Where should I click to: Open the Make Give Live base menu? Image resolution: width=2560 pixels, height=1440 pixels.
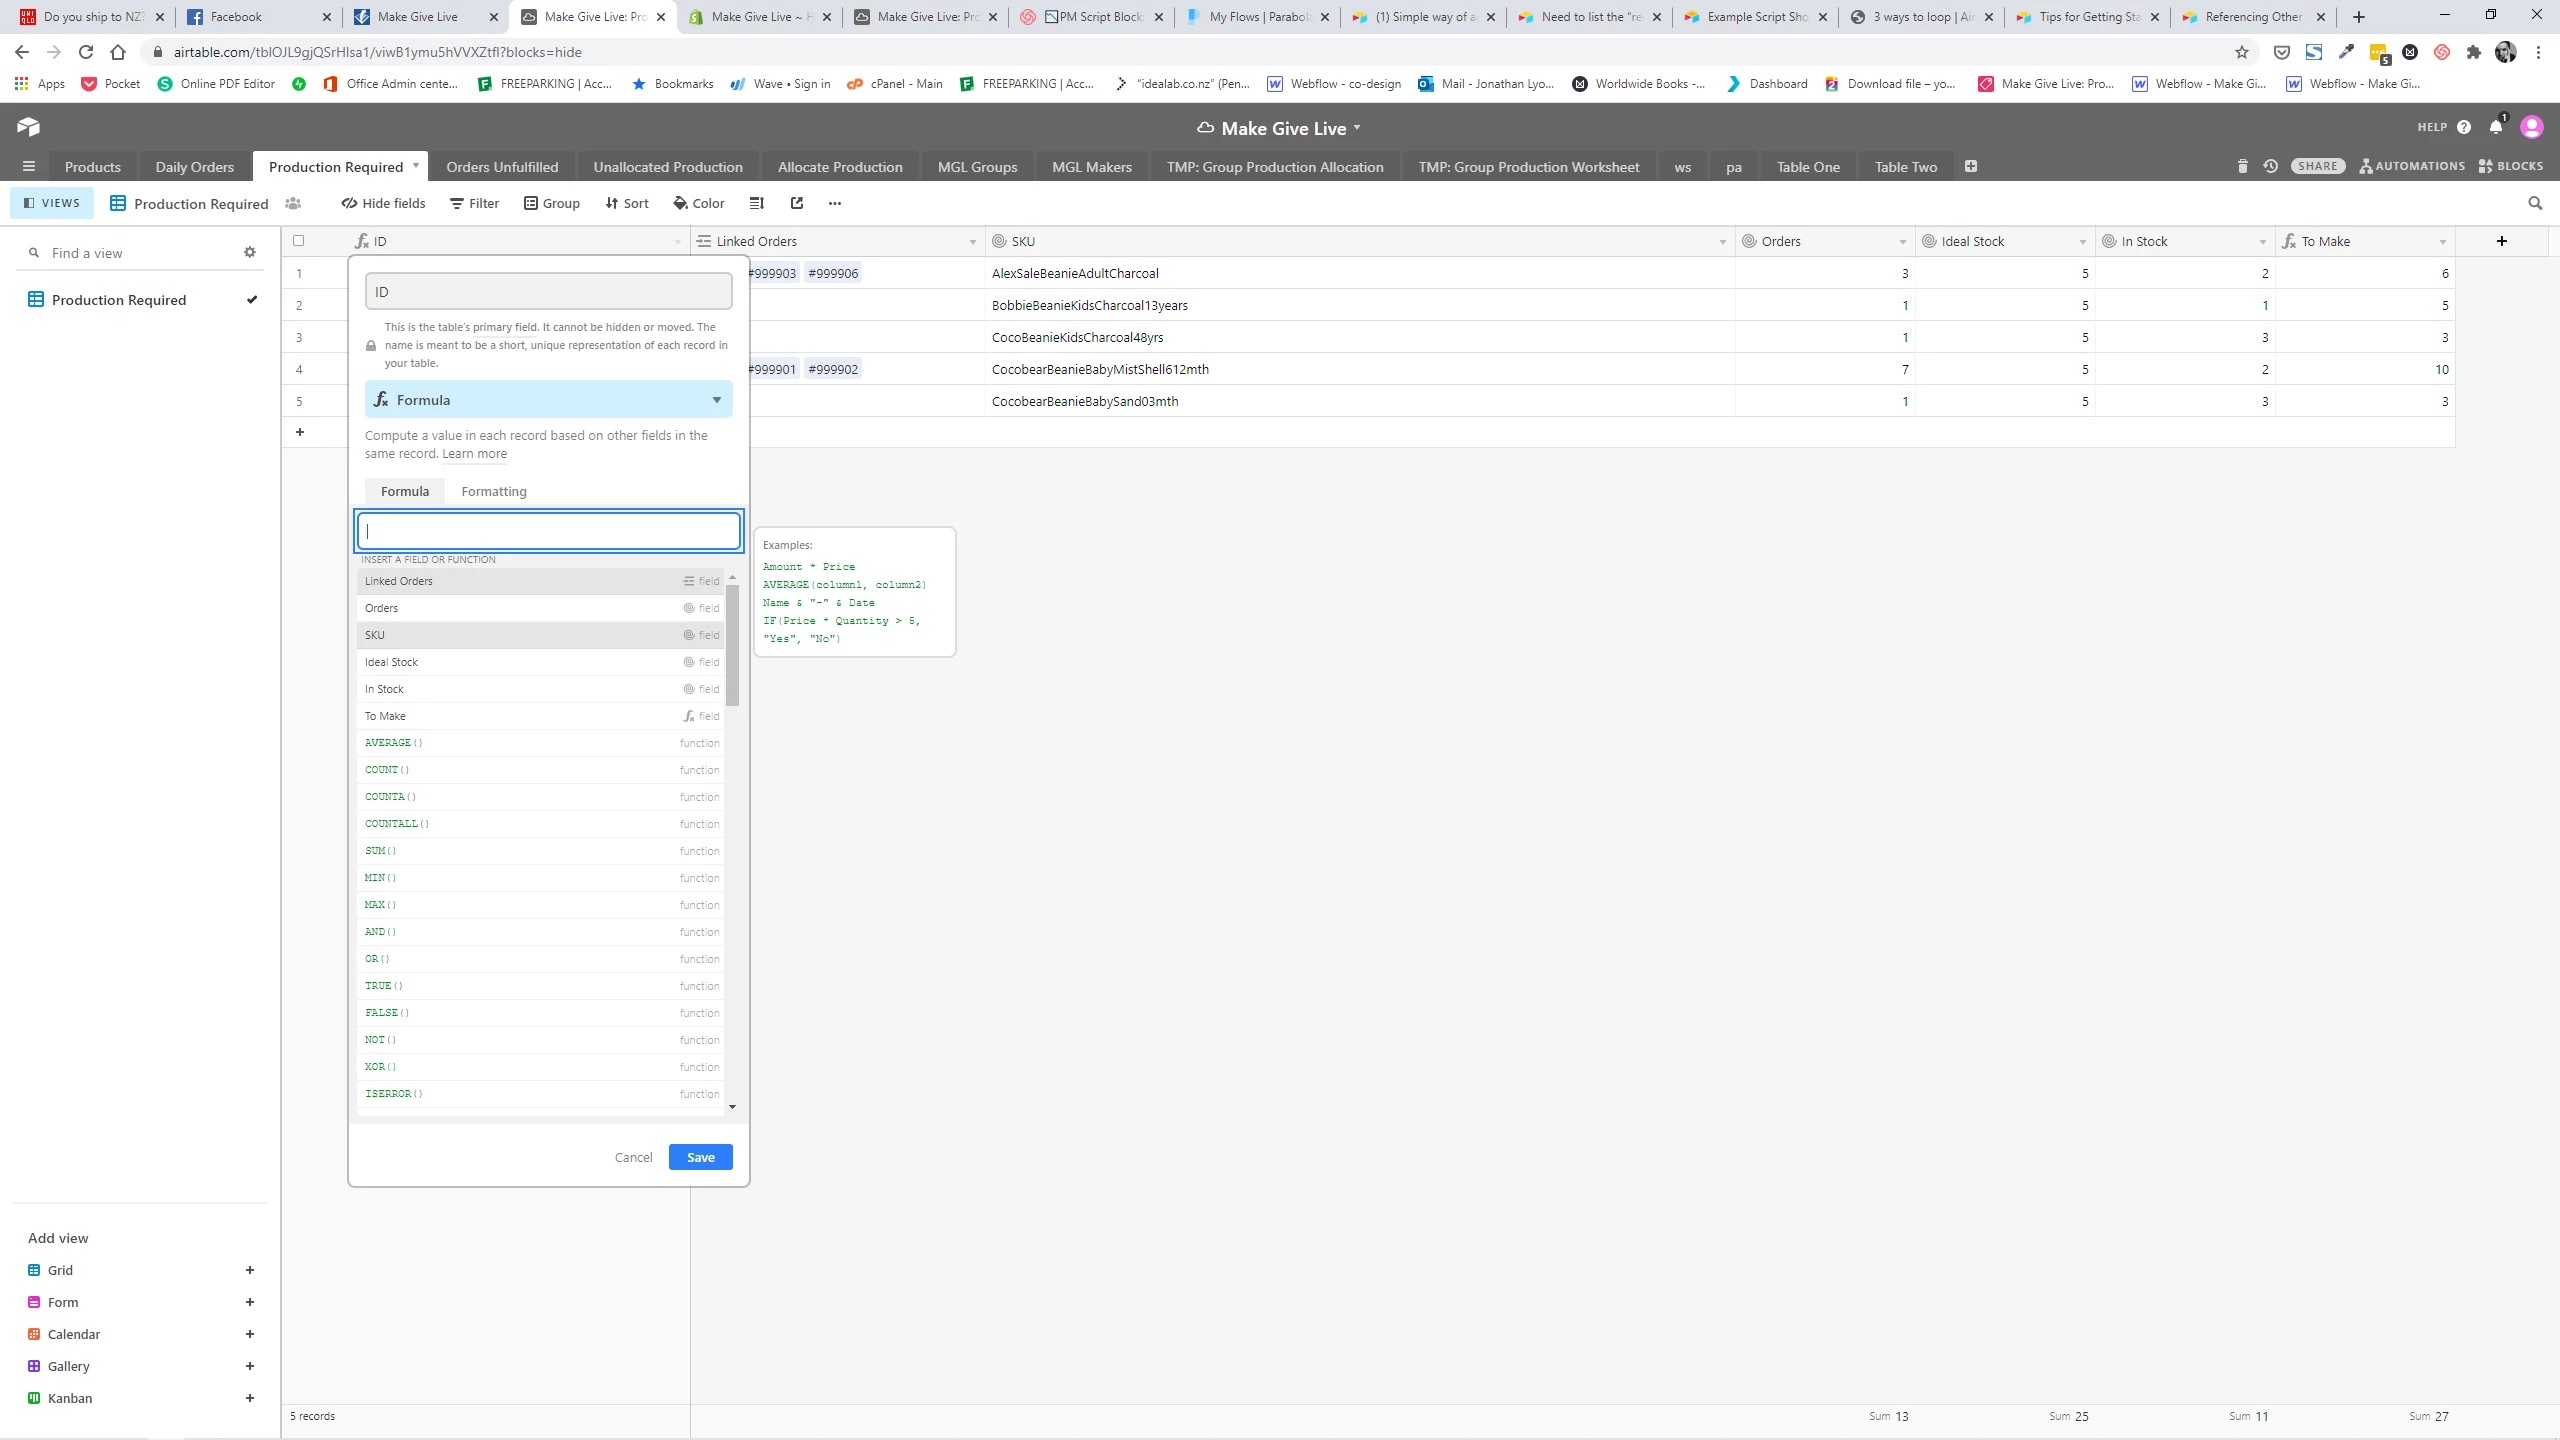tap(1280, 128)
